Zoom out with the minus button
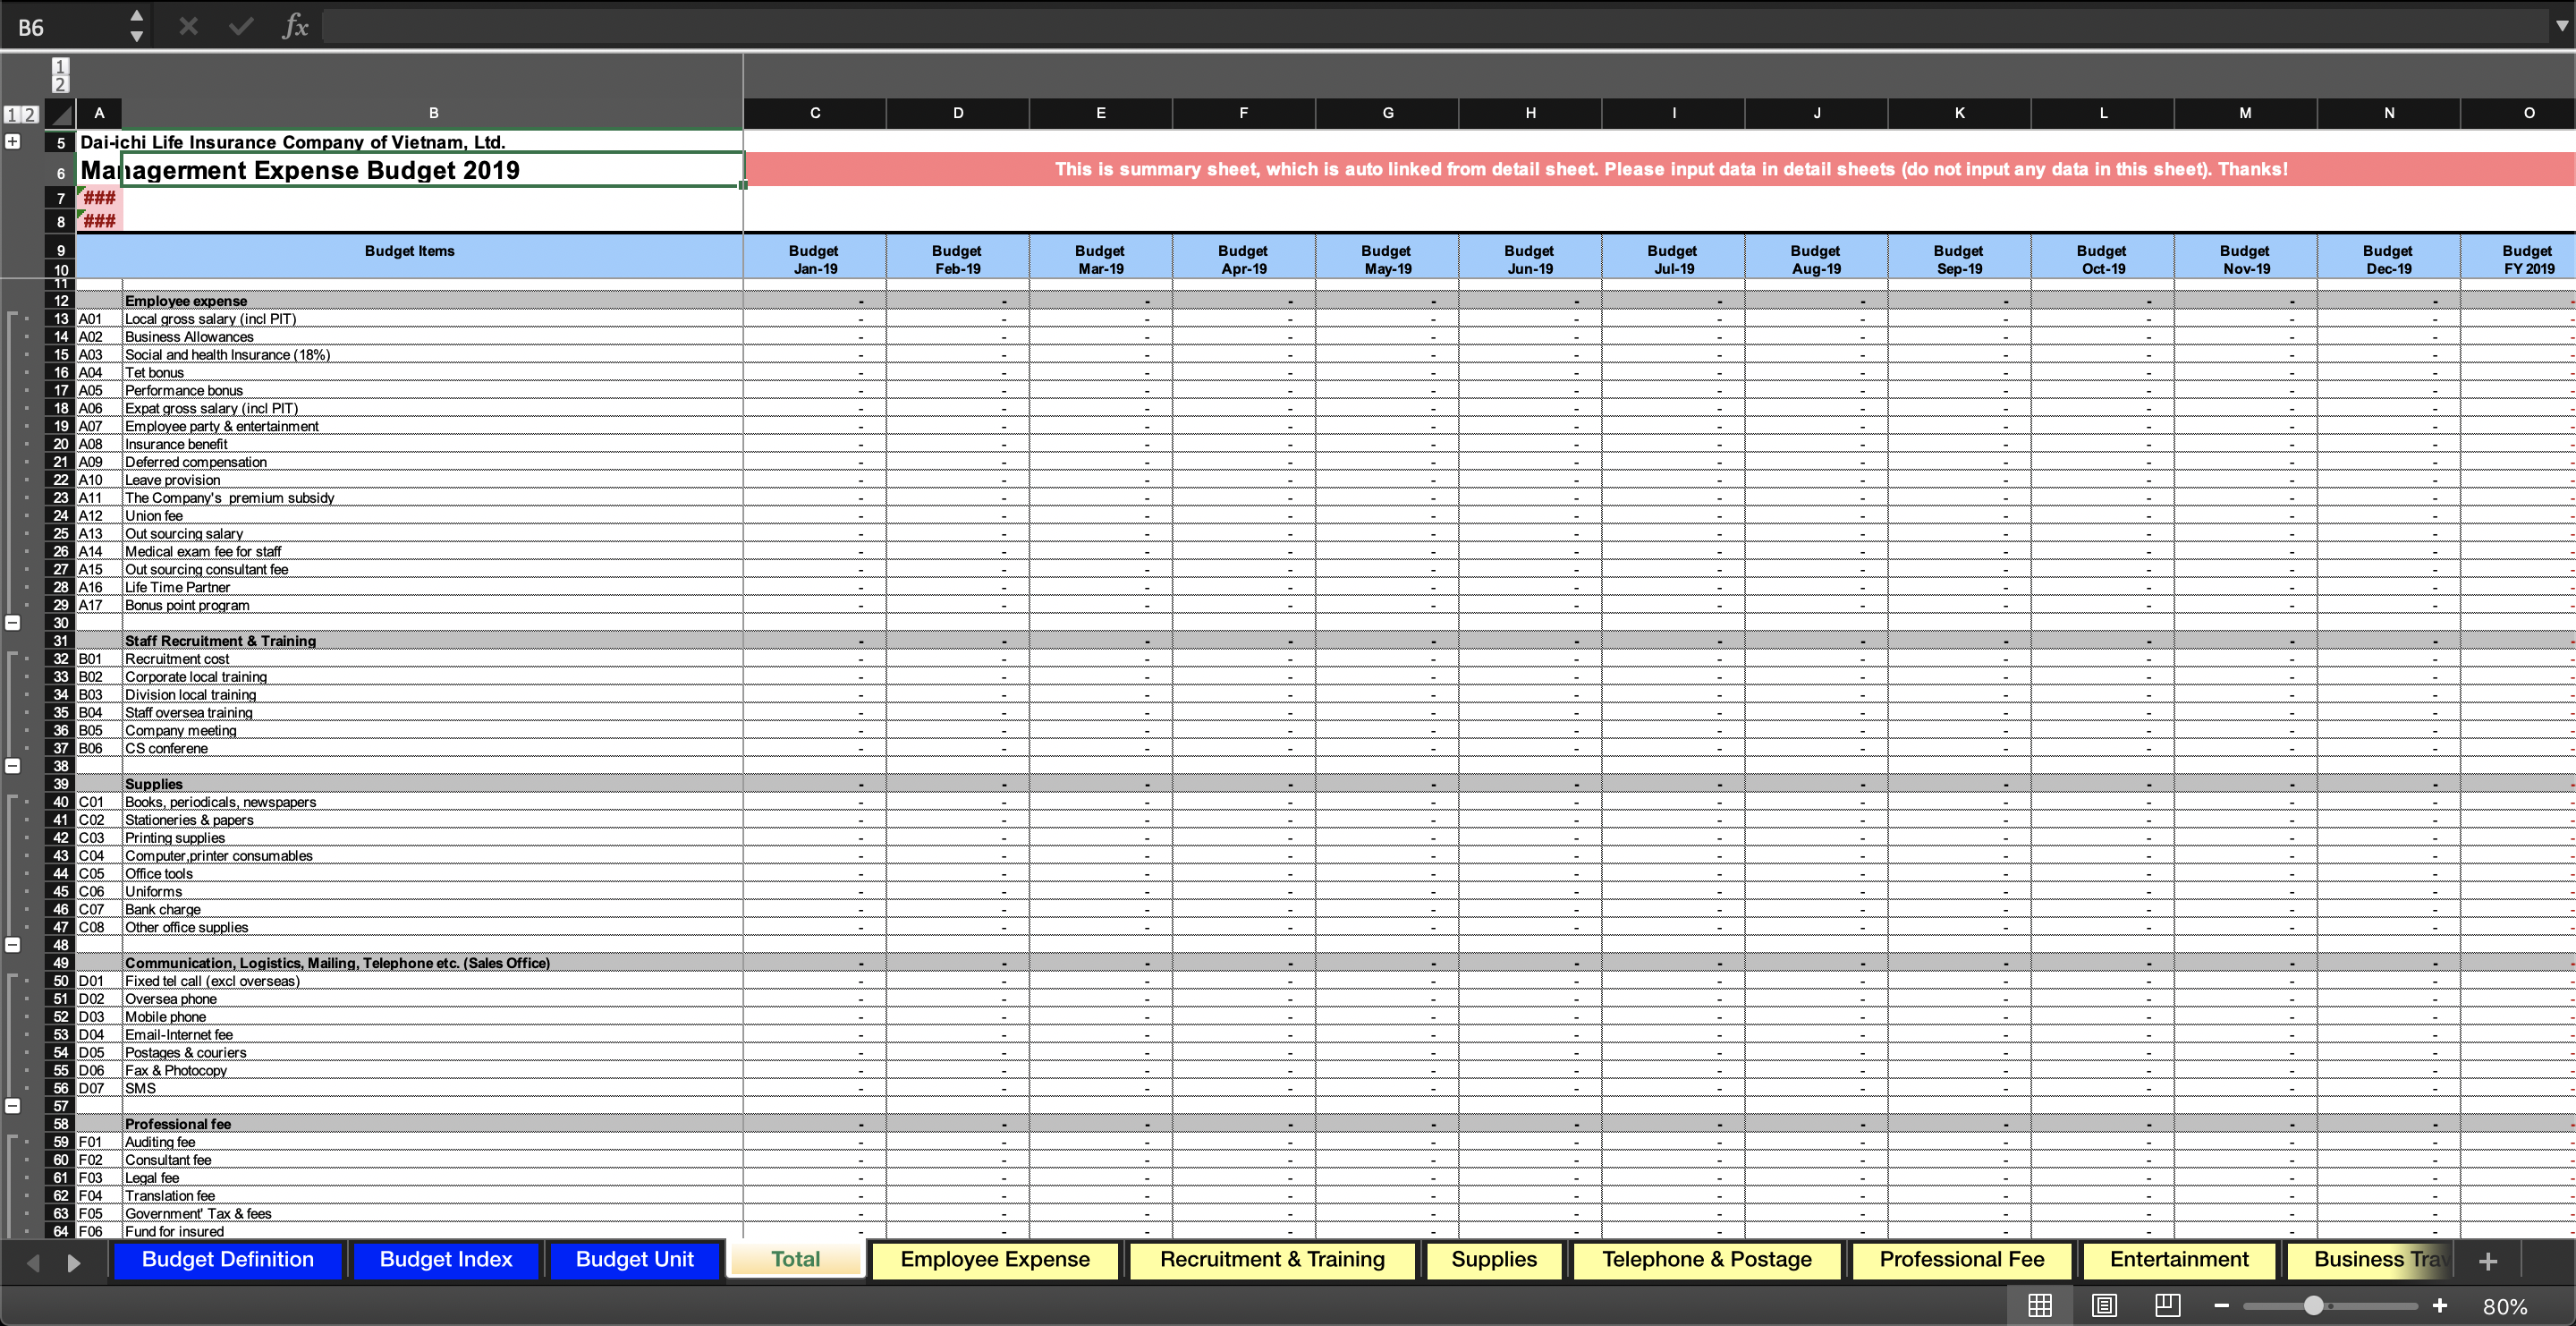Screen dimensions: 2576x1326 point(2221,1305)
